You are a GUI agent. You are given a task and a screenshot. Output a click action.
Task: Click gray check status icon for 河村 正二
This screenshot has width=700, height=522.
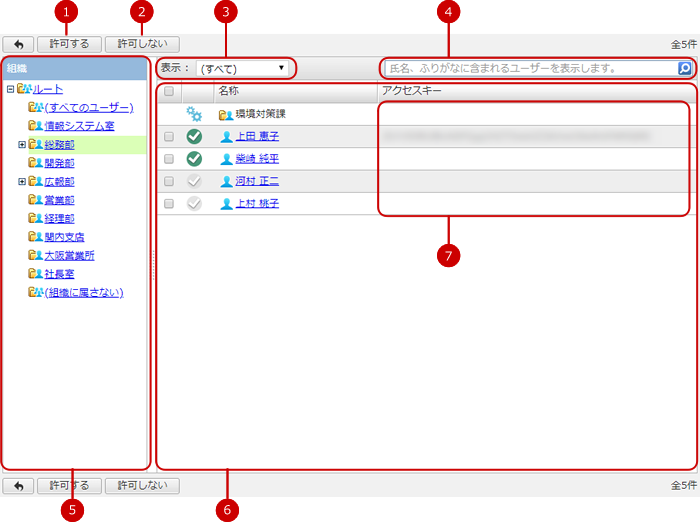tap(194, 181)
